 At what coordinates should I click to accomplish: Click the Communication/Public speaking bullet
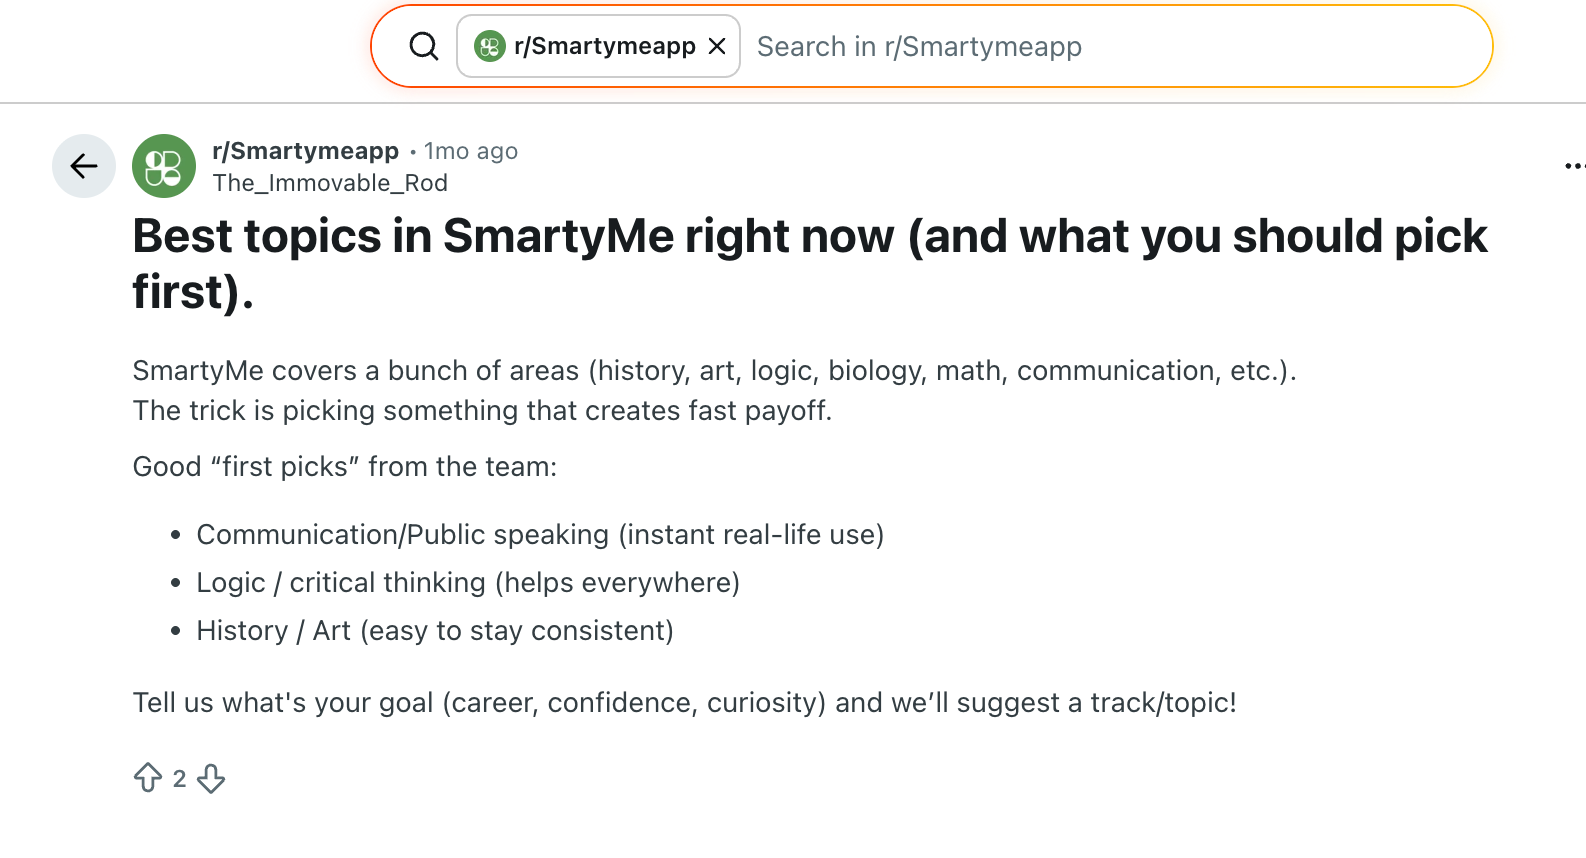pos(540,535)
